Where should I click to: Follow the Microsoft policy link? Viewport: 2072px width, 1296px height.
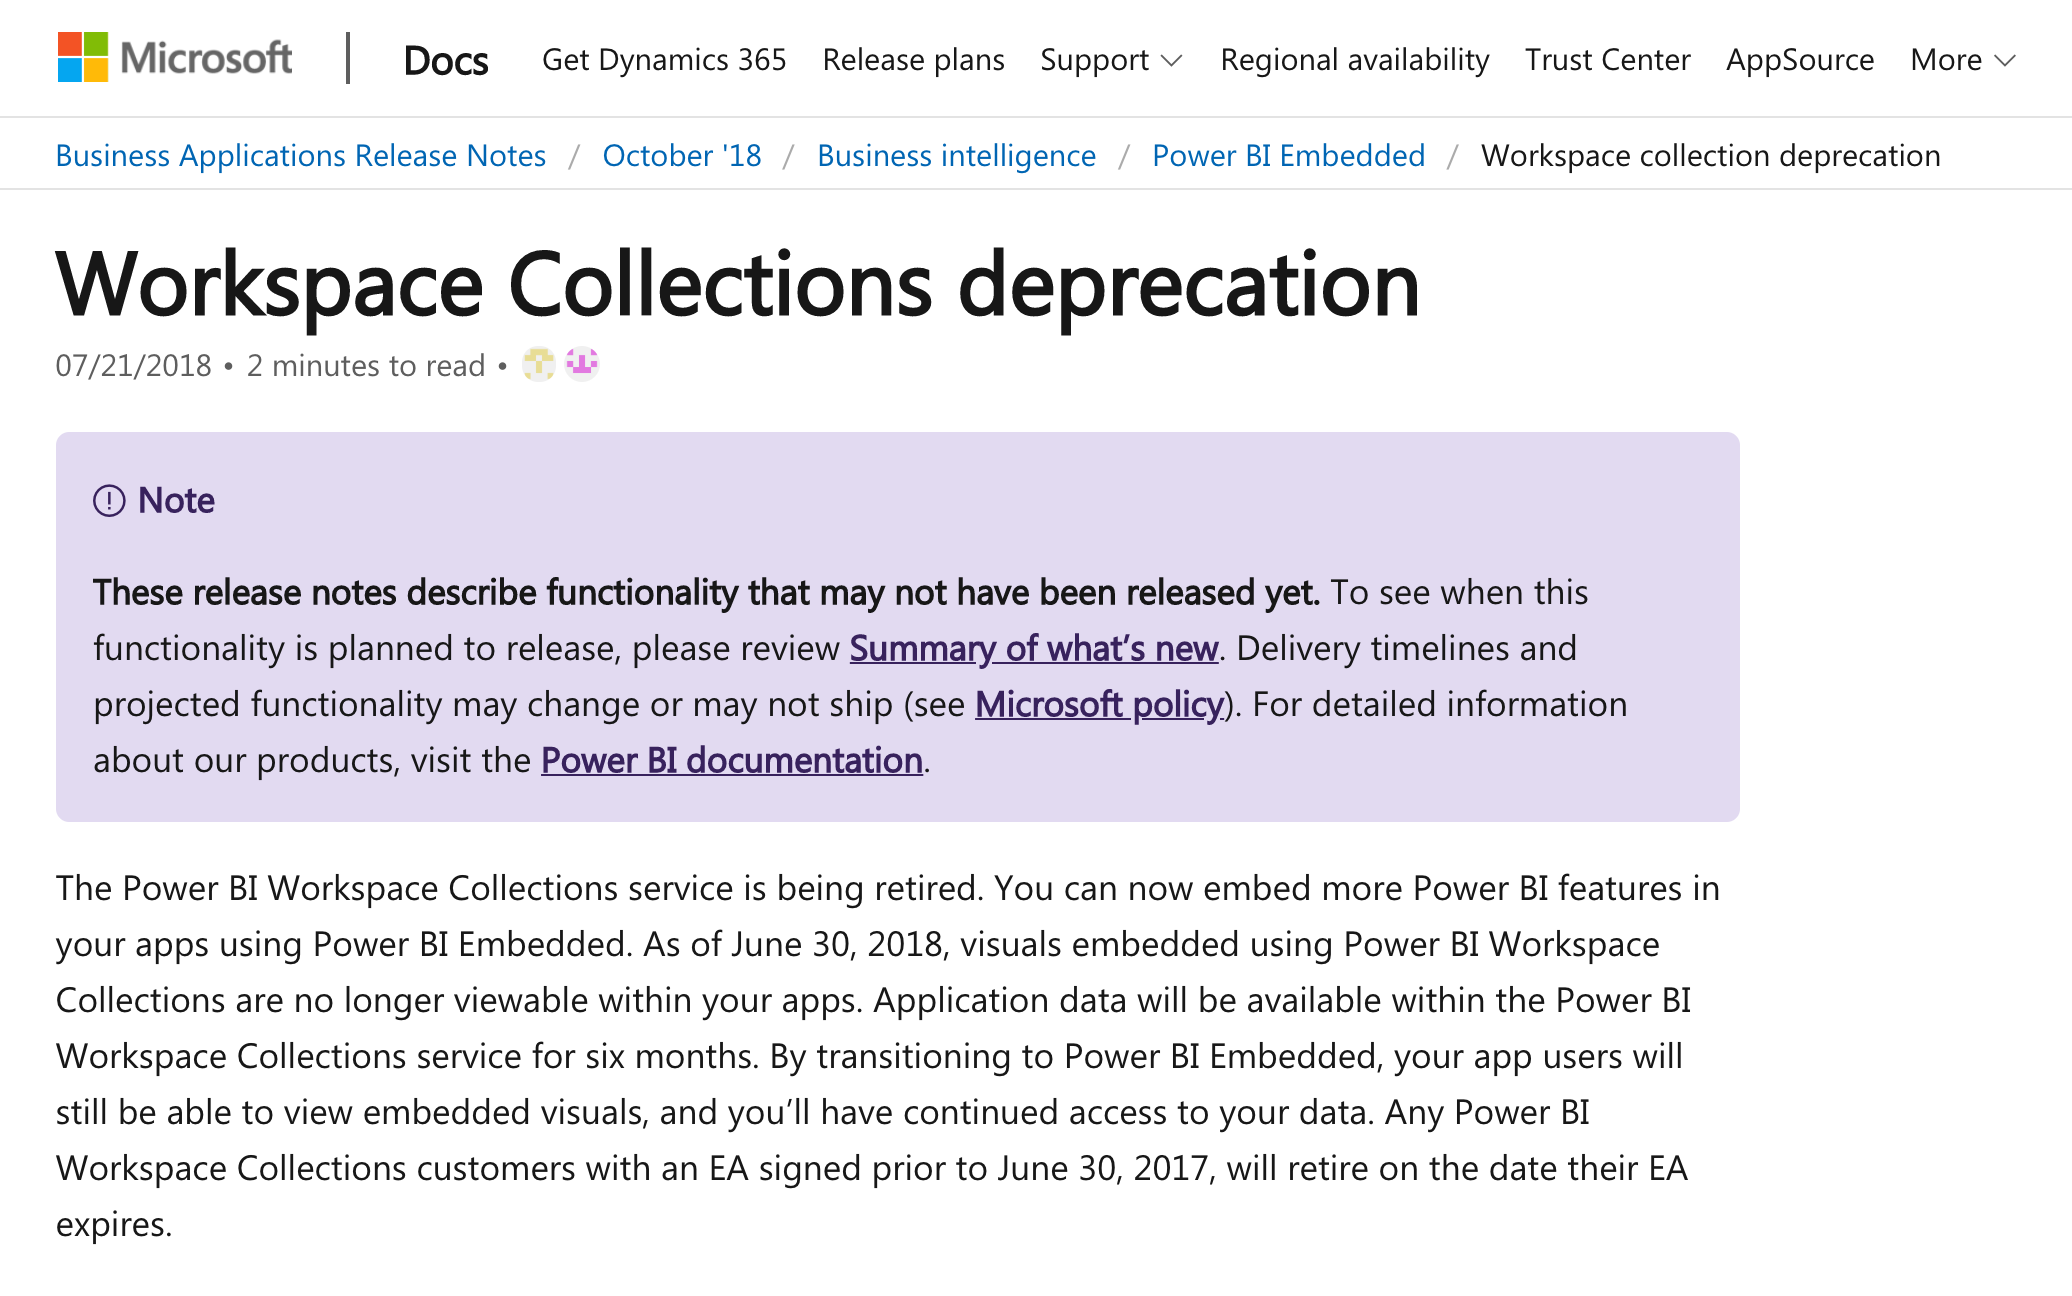click(1100, 704)
